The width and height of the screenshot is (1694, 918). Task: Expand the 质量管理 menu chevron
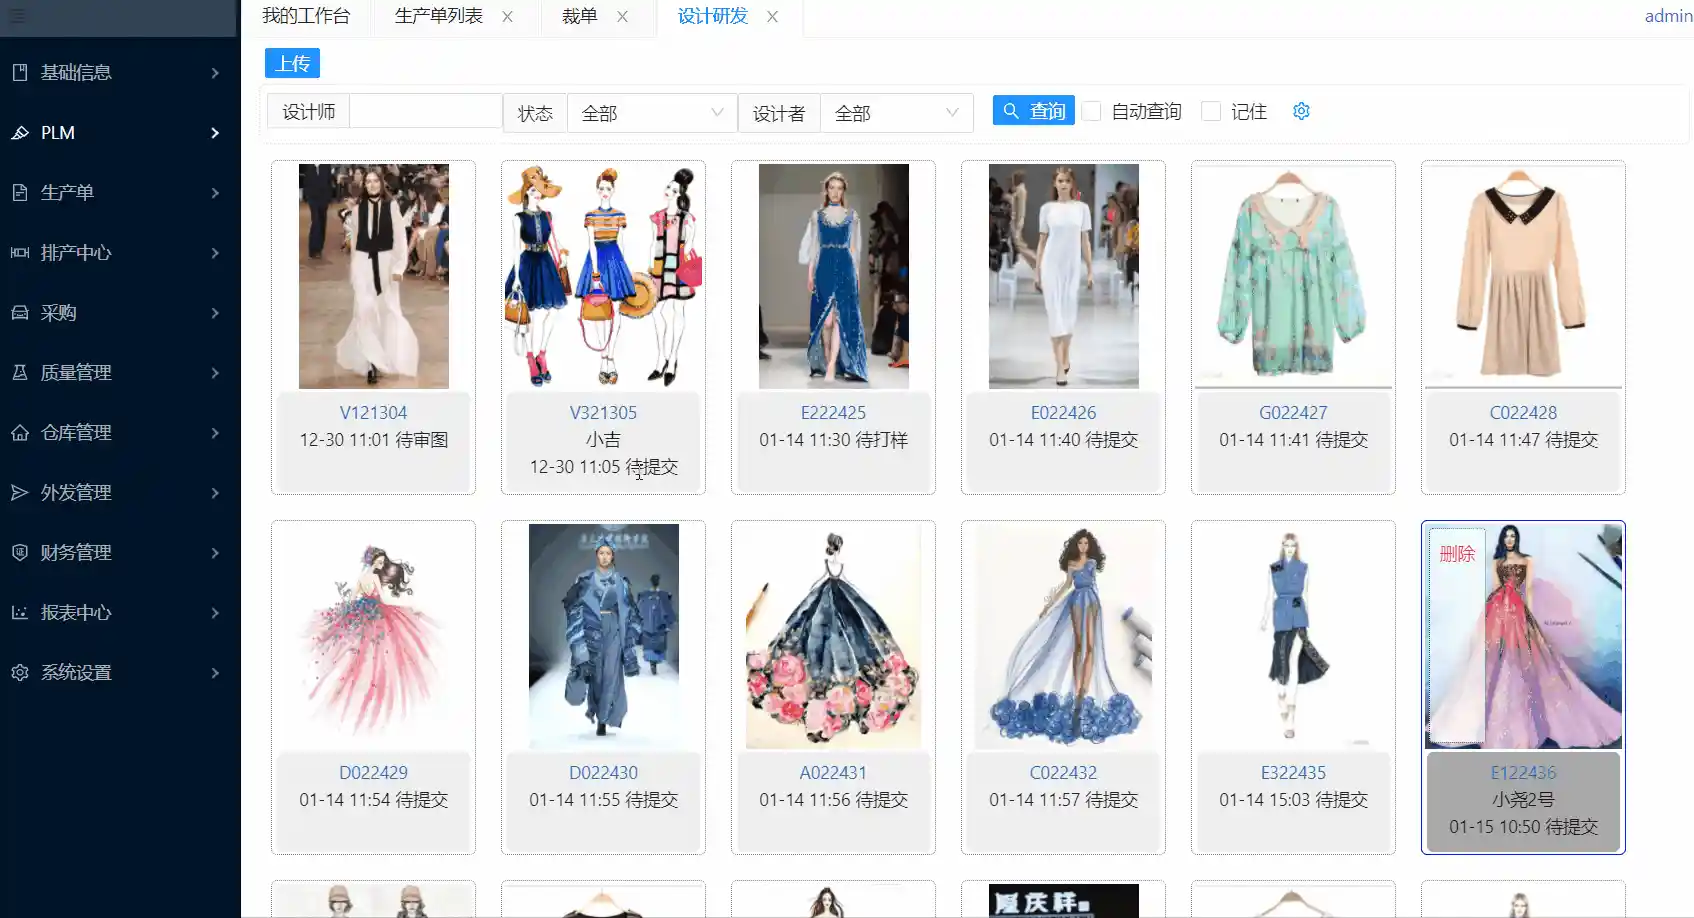215,372
